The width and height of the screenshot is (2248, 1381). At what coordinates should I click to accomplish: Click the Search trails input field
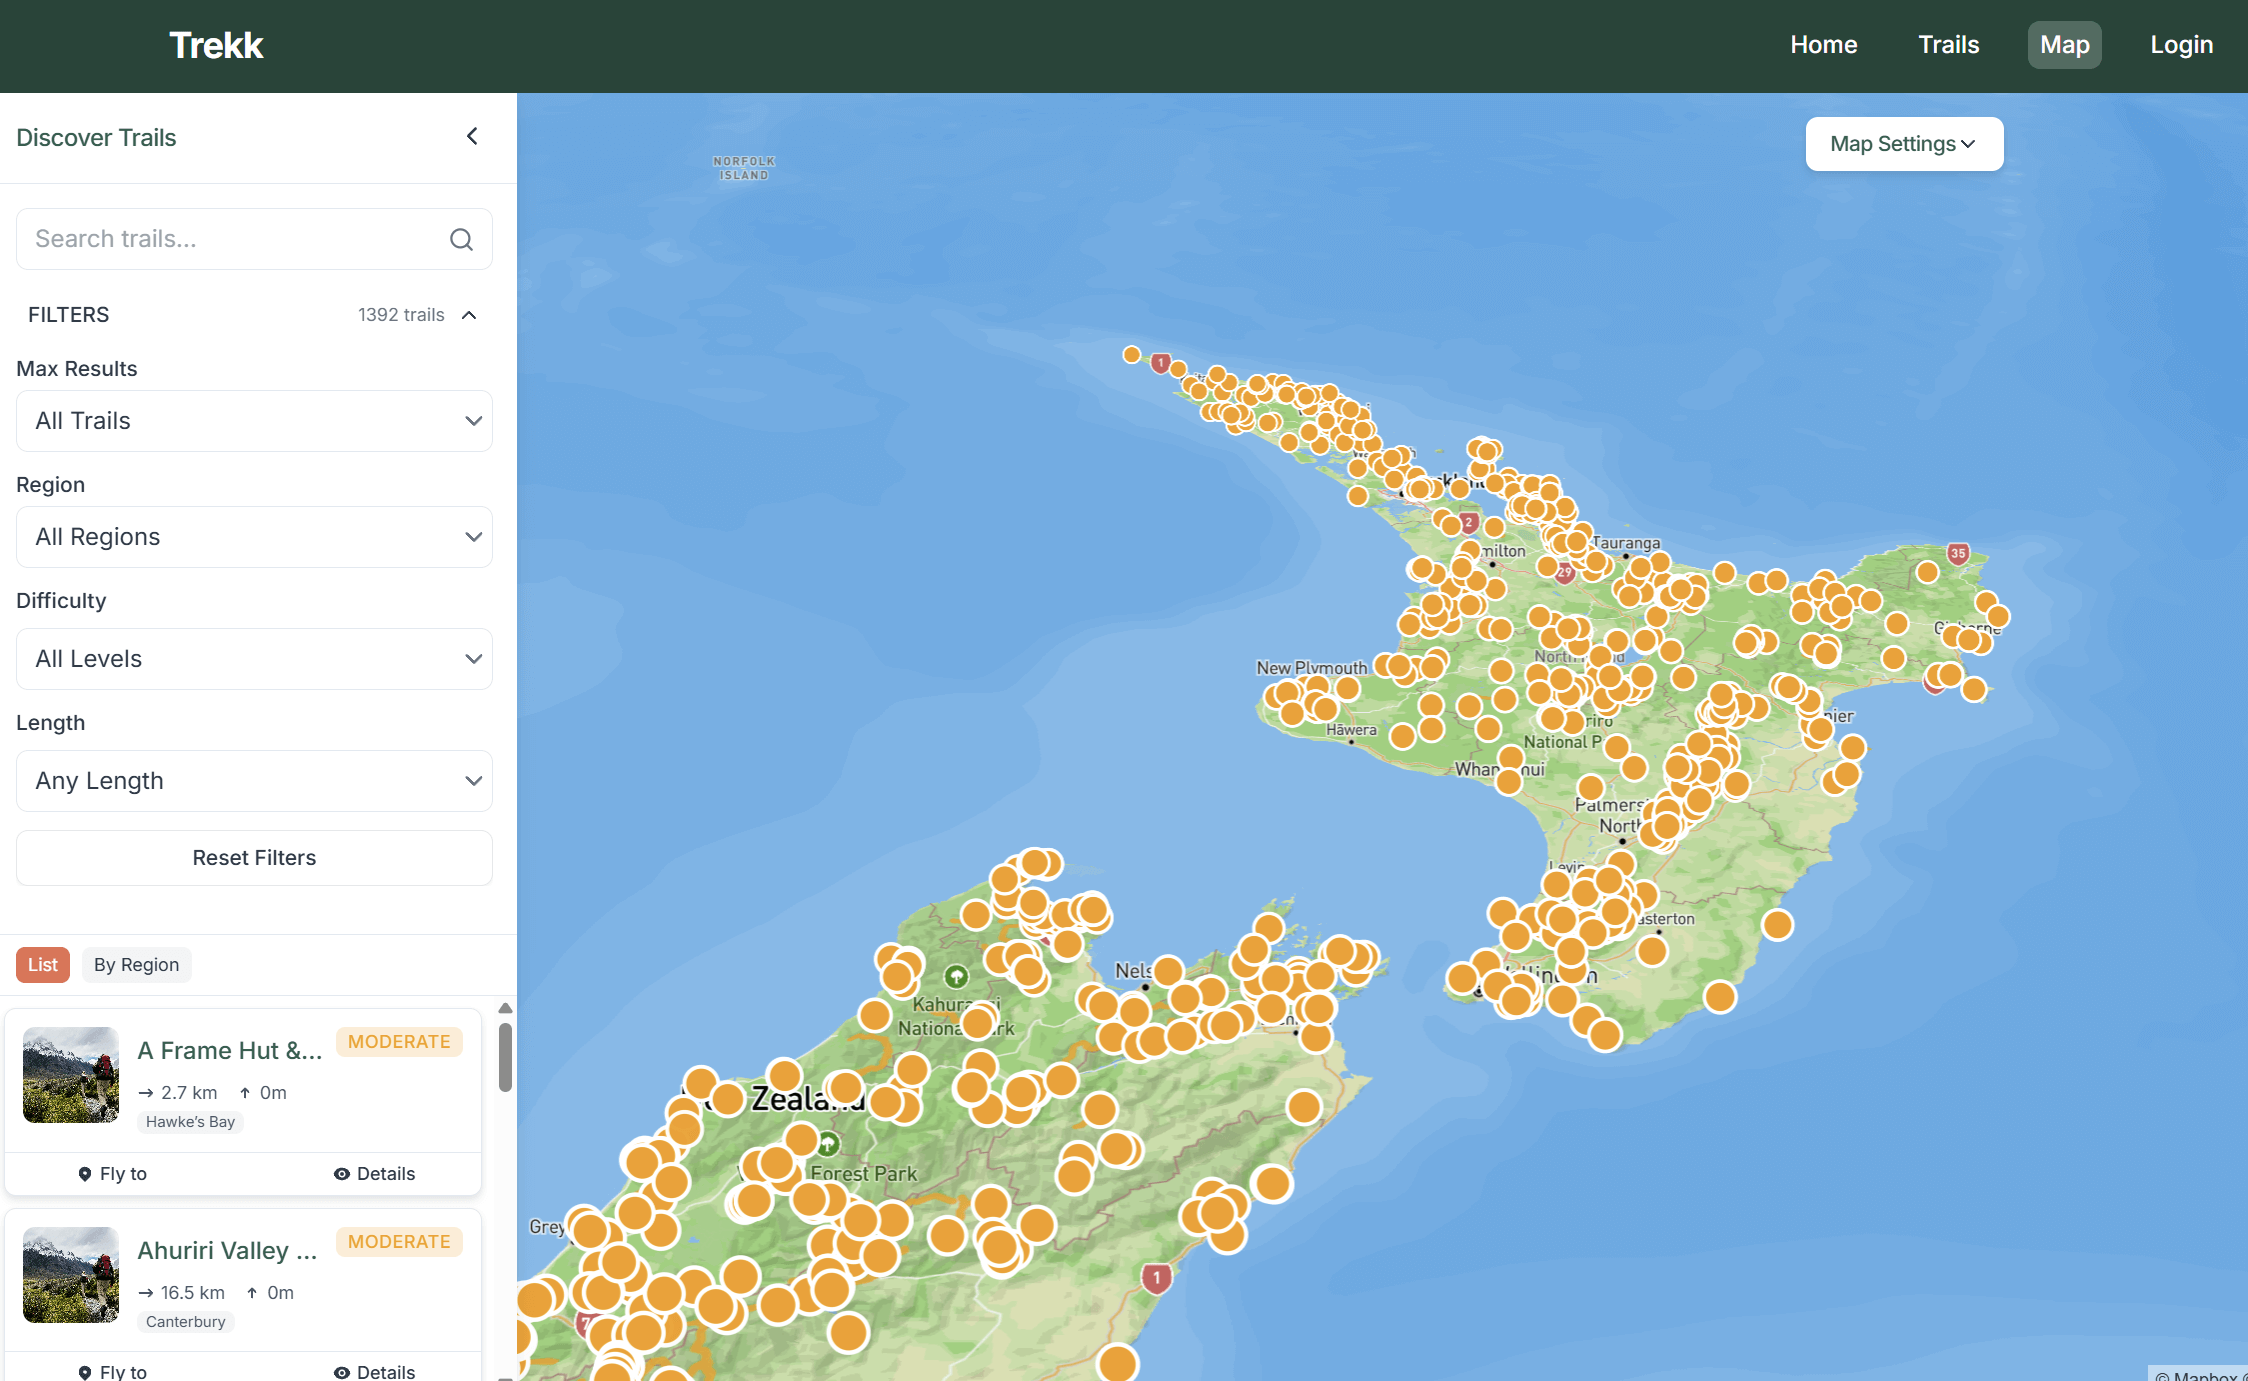coord(220,238)
